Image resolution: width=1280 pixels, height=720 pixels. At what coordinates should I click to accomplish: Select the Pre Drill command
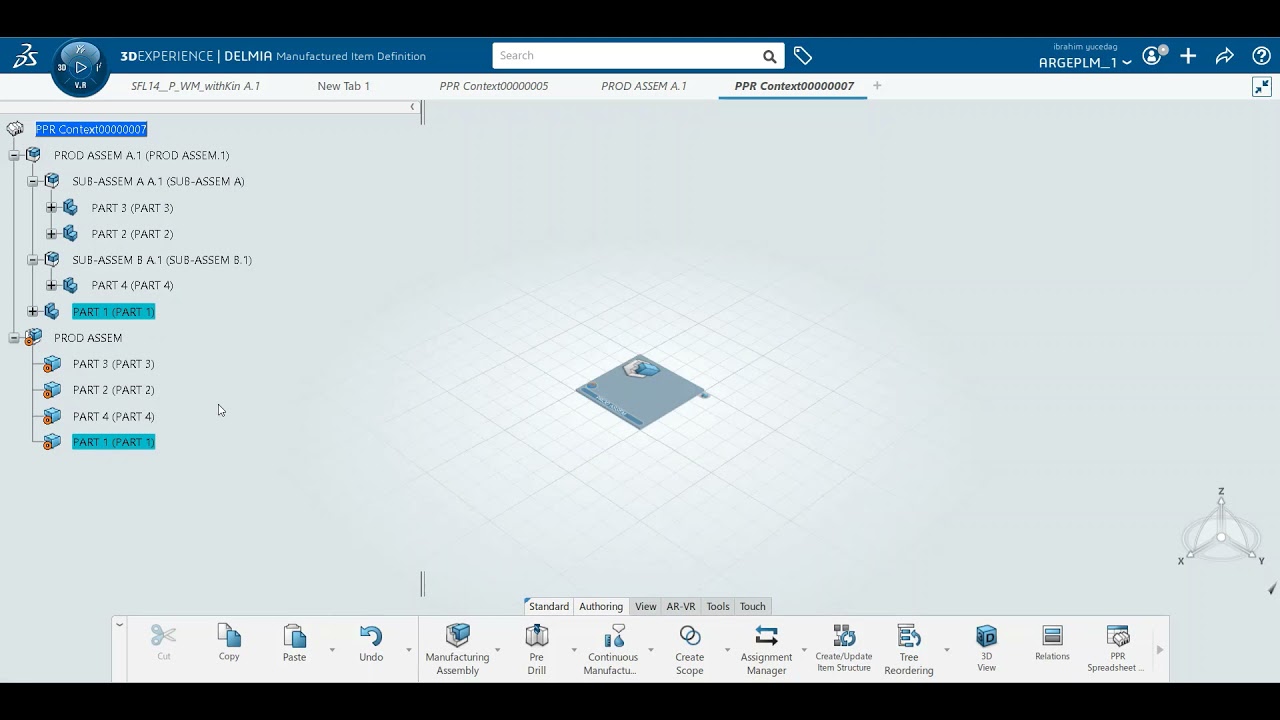(x=537, y=649)
